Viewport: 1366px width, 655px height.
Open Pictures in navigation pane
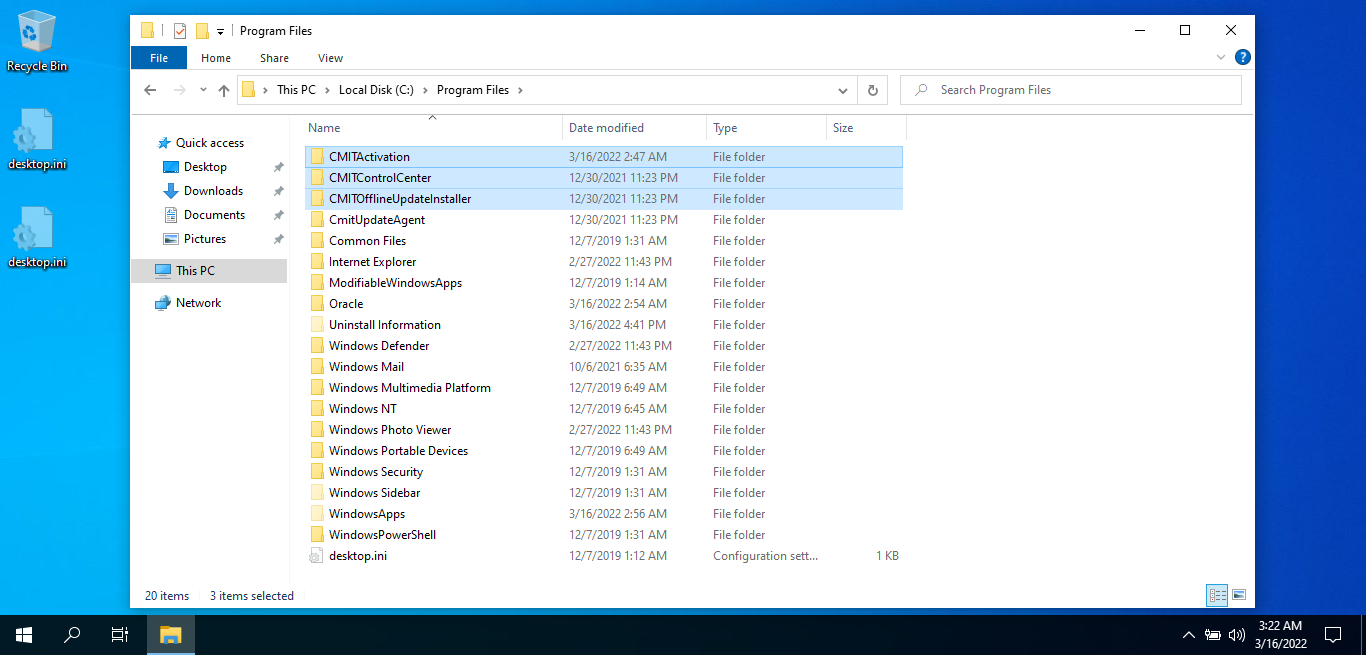[205, 239]
